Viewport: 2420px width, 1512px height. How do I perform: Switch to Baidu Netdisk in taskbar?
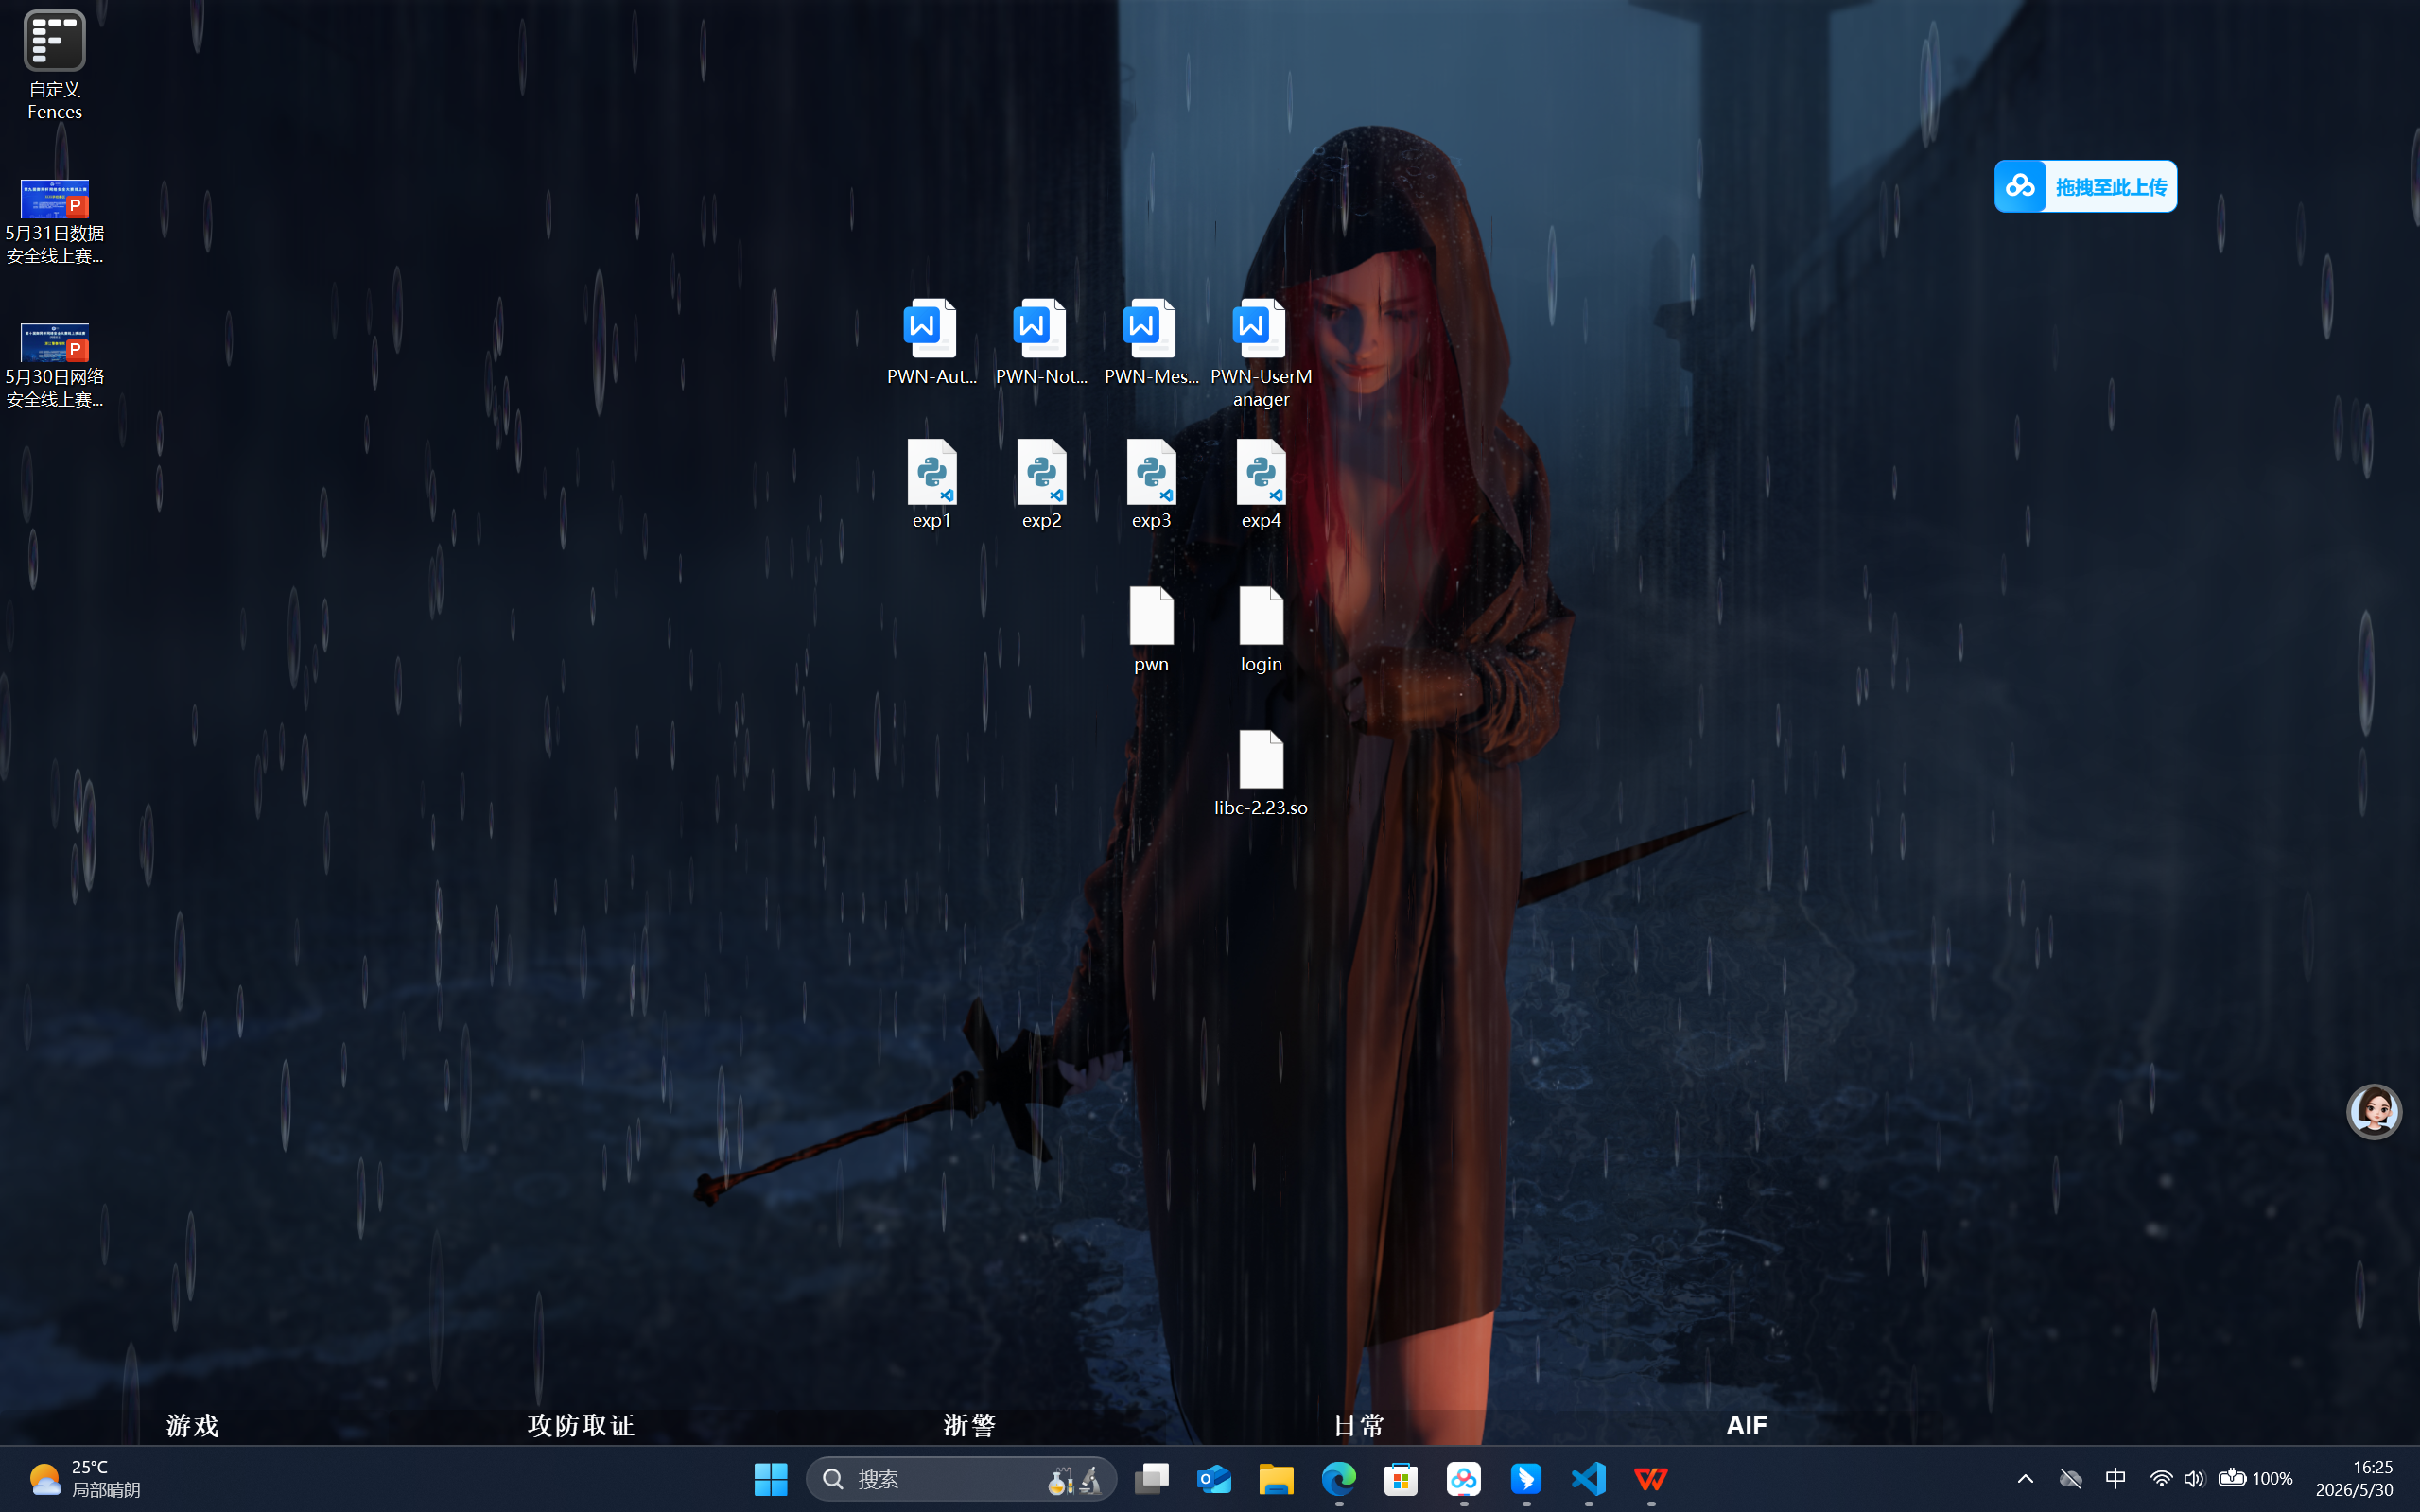1463,1479
